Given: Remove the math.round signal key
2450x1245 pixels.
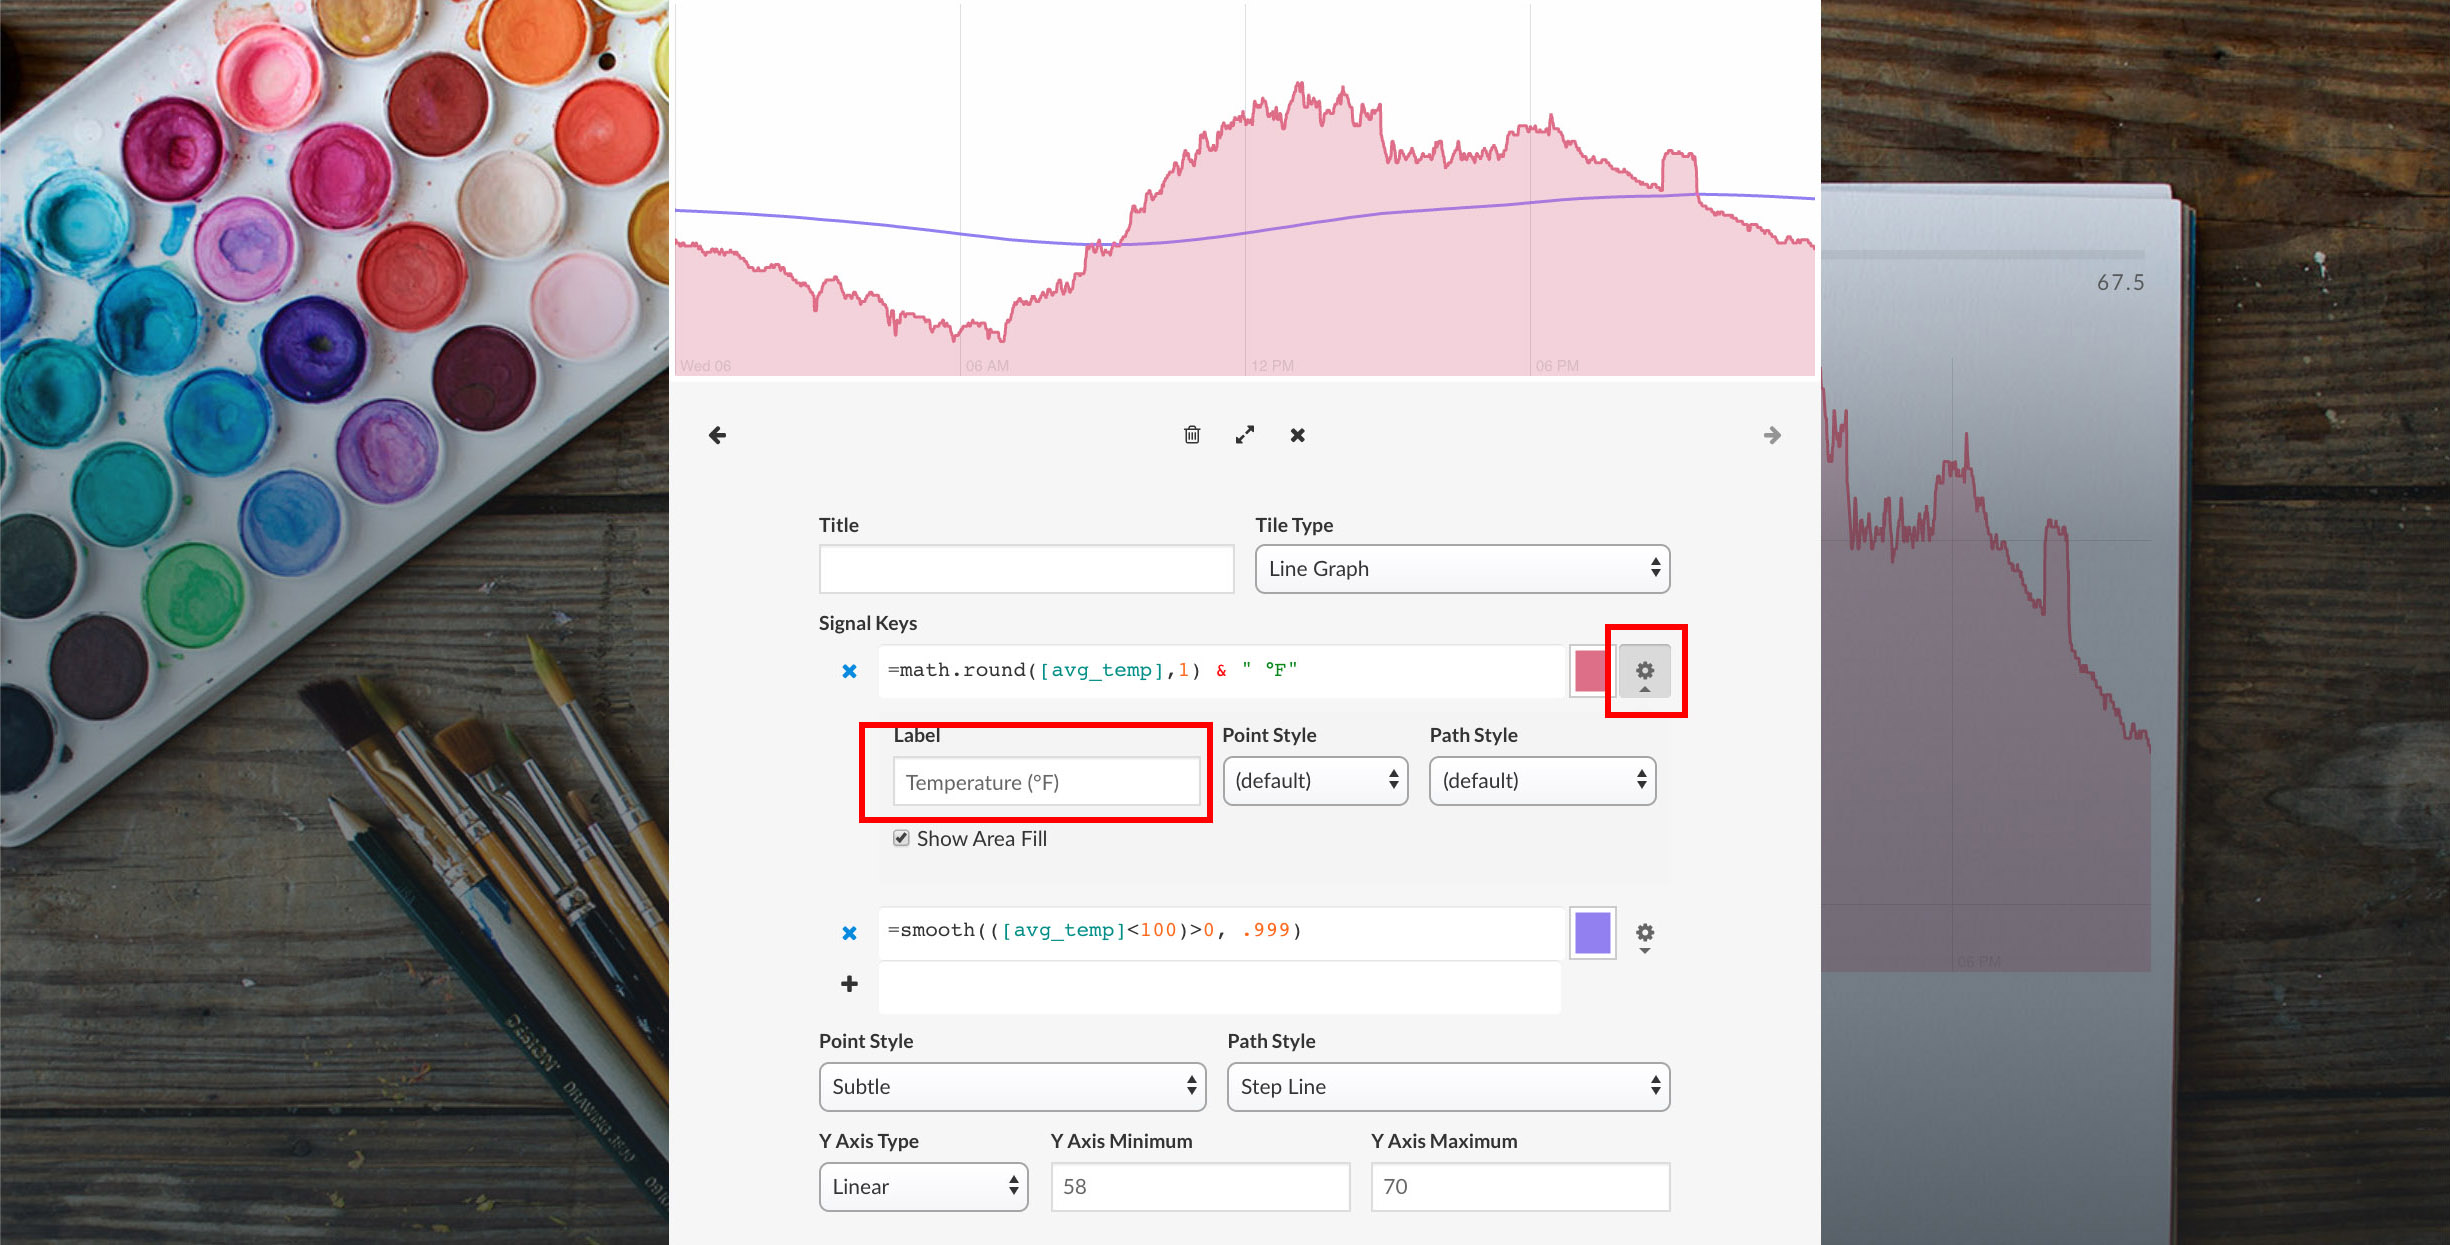Looking at the screenshot, I should [x=849, y=670].
